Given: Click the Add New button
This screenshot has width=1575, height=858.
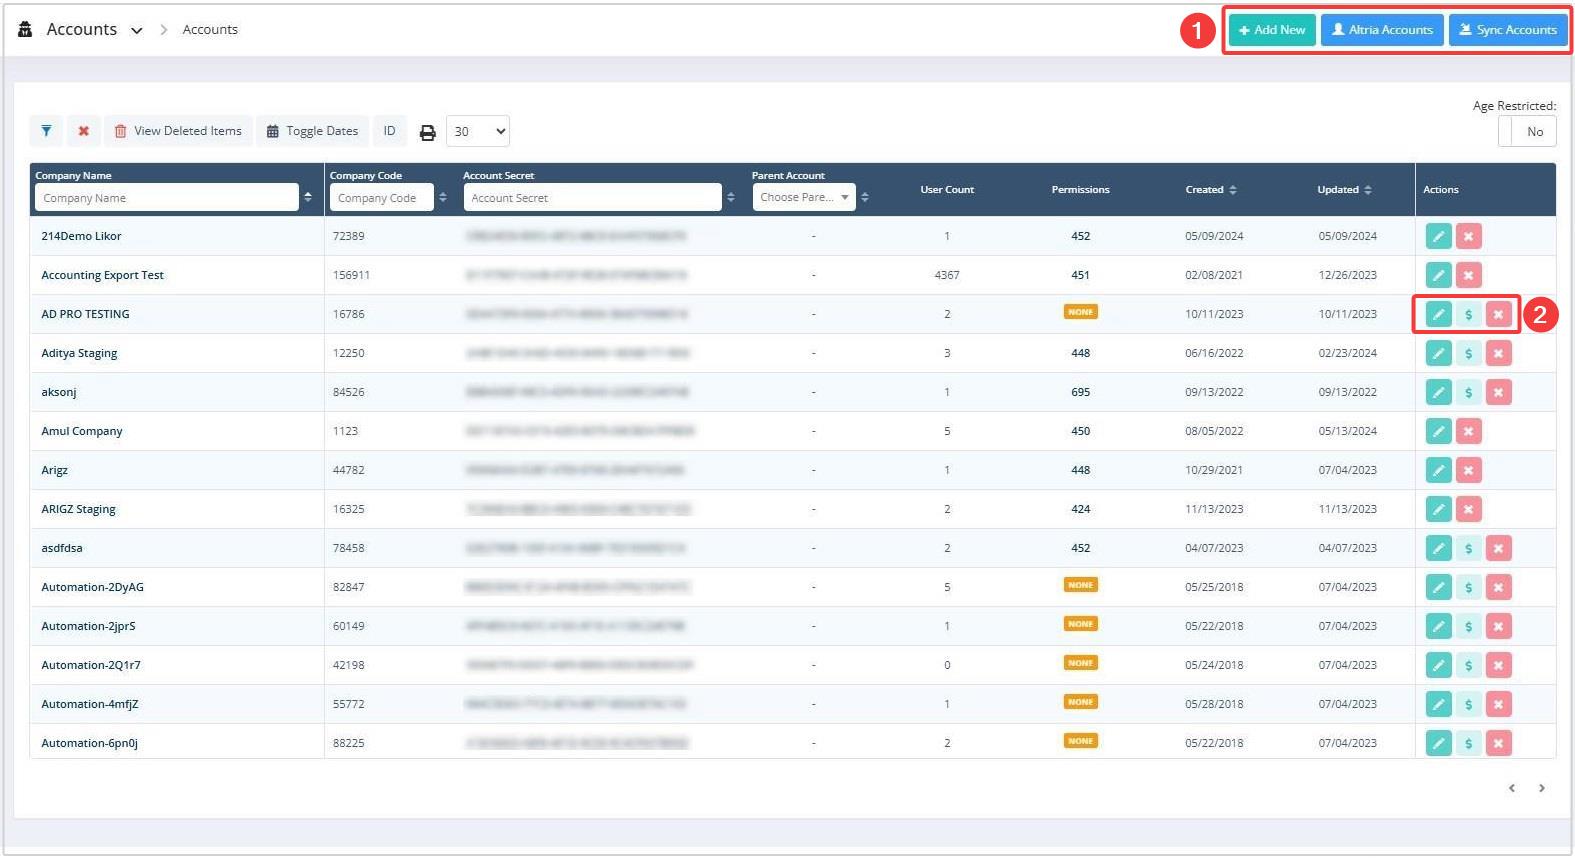Looking at the screenshot, I should click(1272, 30).
